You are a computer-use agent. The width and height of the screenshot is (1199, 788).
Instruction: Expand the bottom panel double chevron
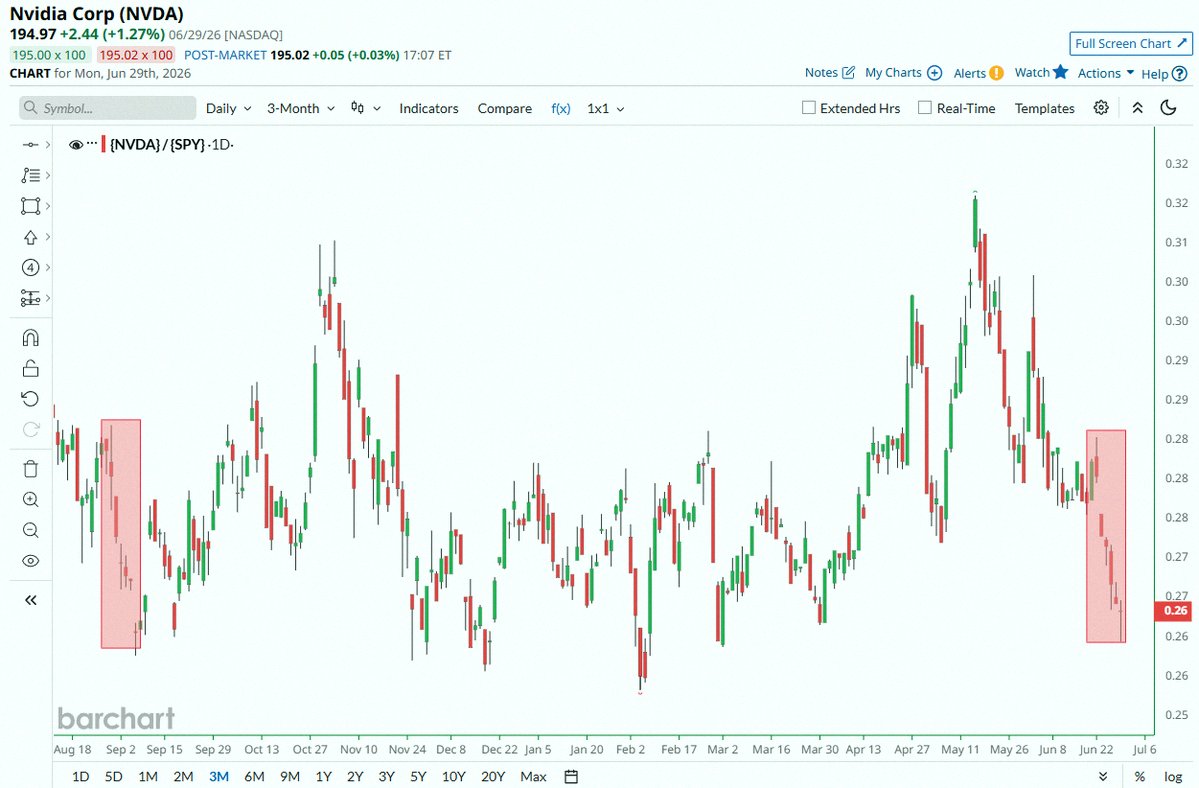[1103, 777]
